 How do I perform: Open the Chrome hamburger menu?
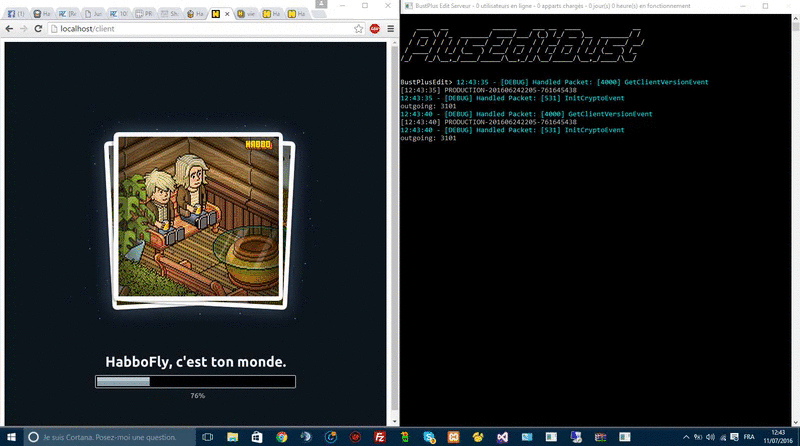point(391,29)
